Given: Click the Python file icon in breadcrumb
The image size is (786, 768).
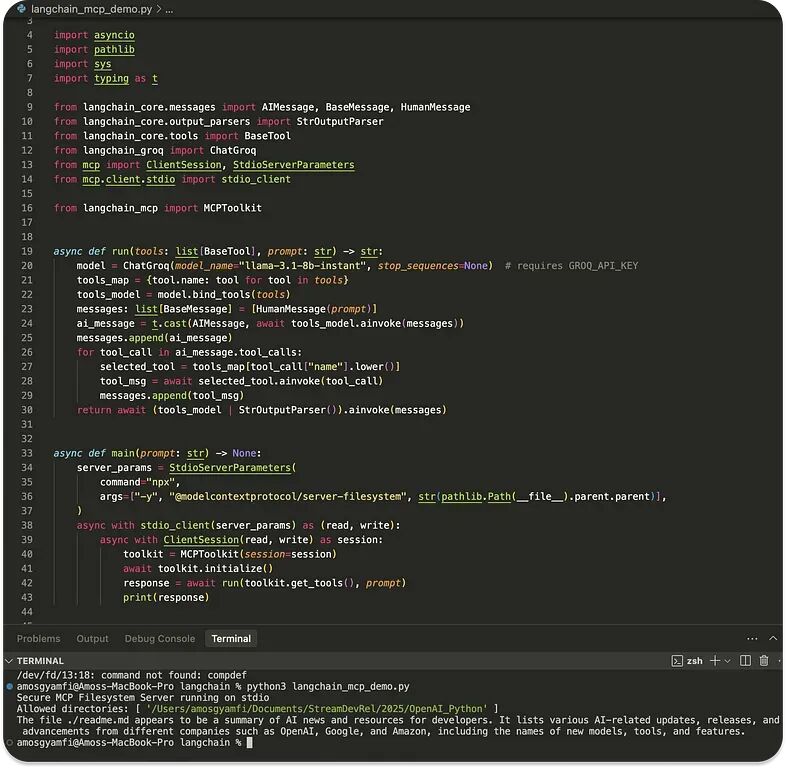Looking at the screenshot, I should click(21, 9).
